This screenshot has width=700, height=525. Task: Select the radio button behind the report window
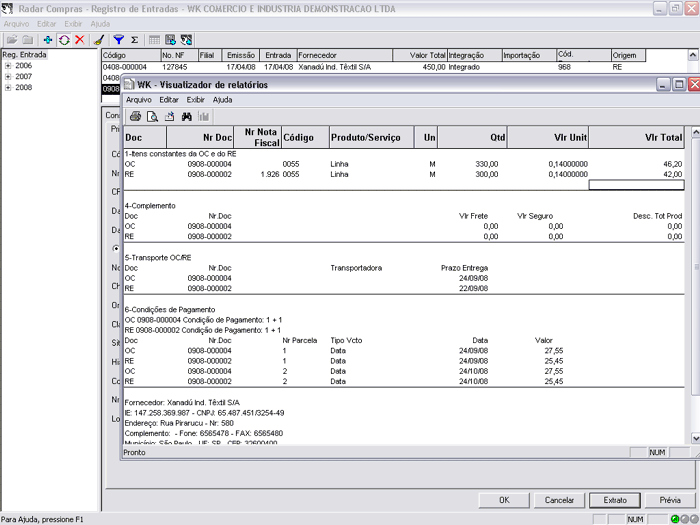click(116, 249)
